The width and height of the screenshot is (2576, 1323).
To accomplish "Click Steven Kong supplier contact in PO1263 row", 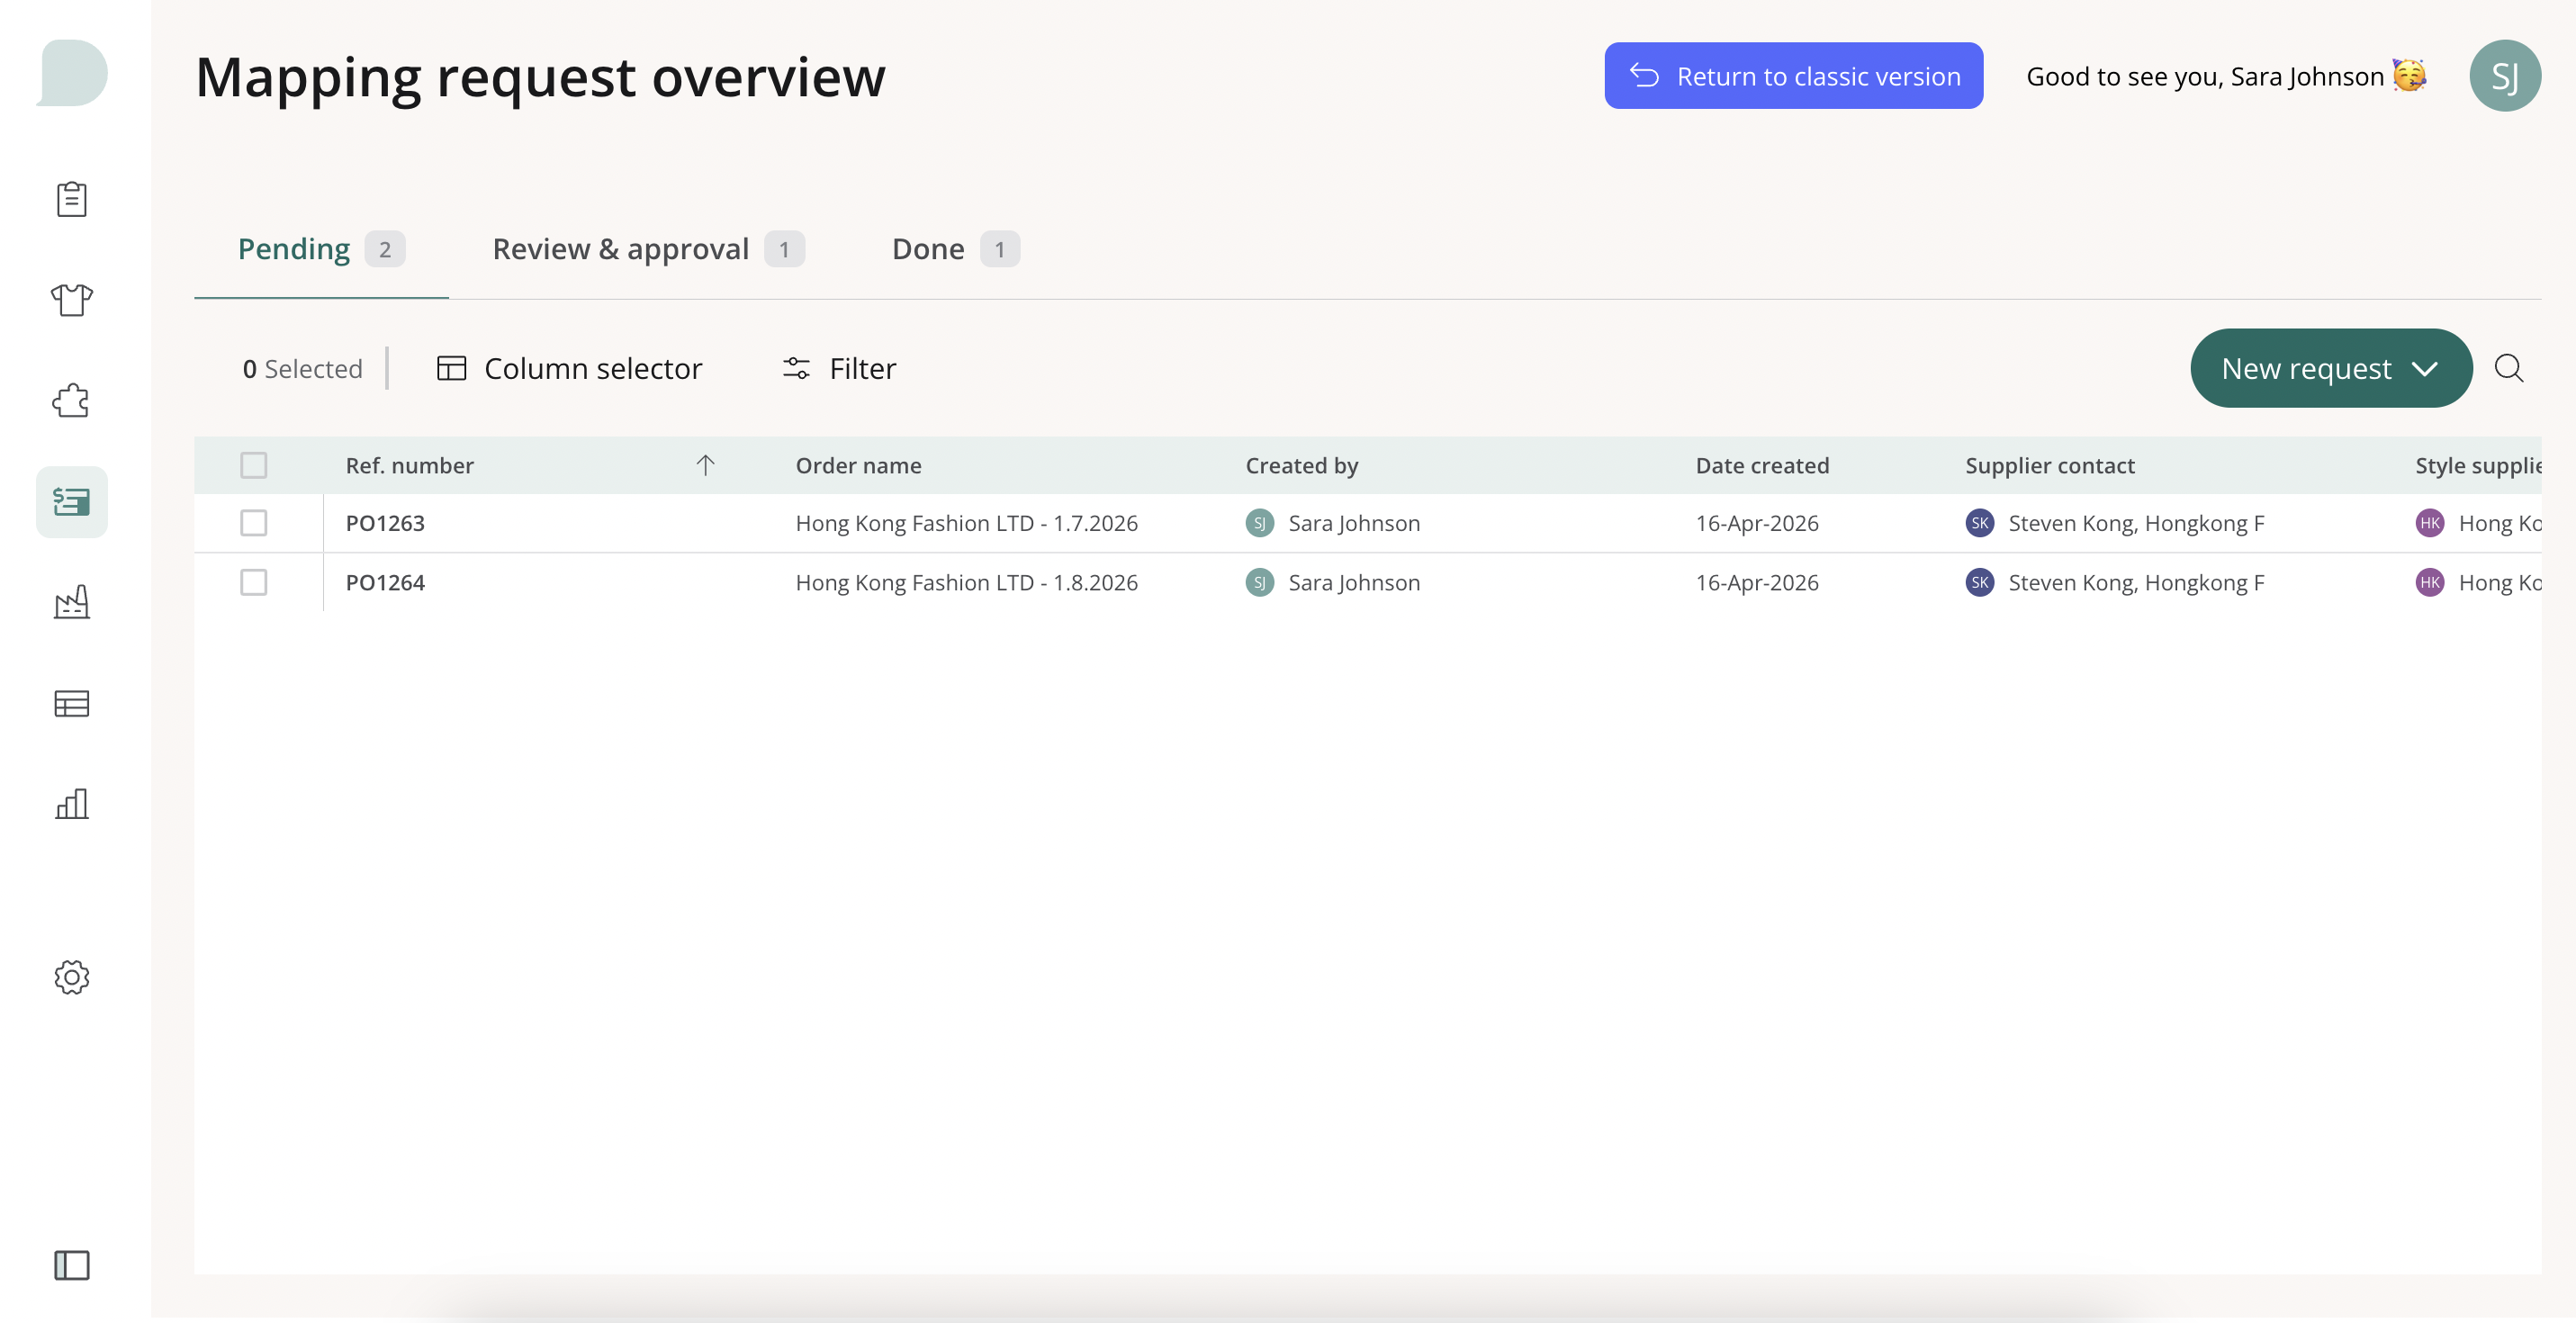I will tap(2136, 523).
